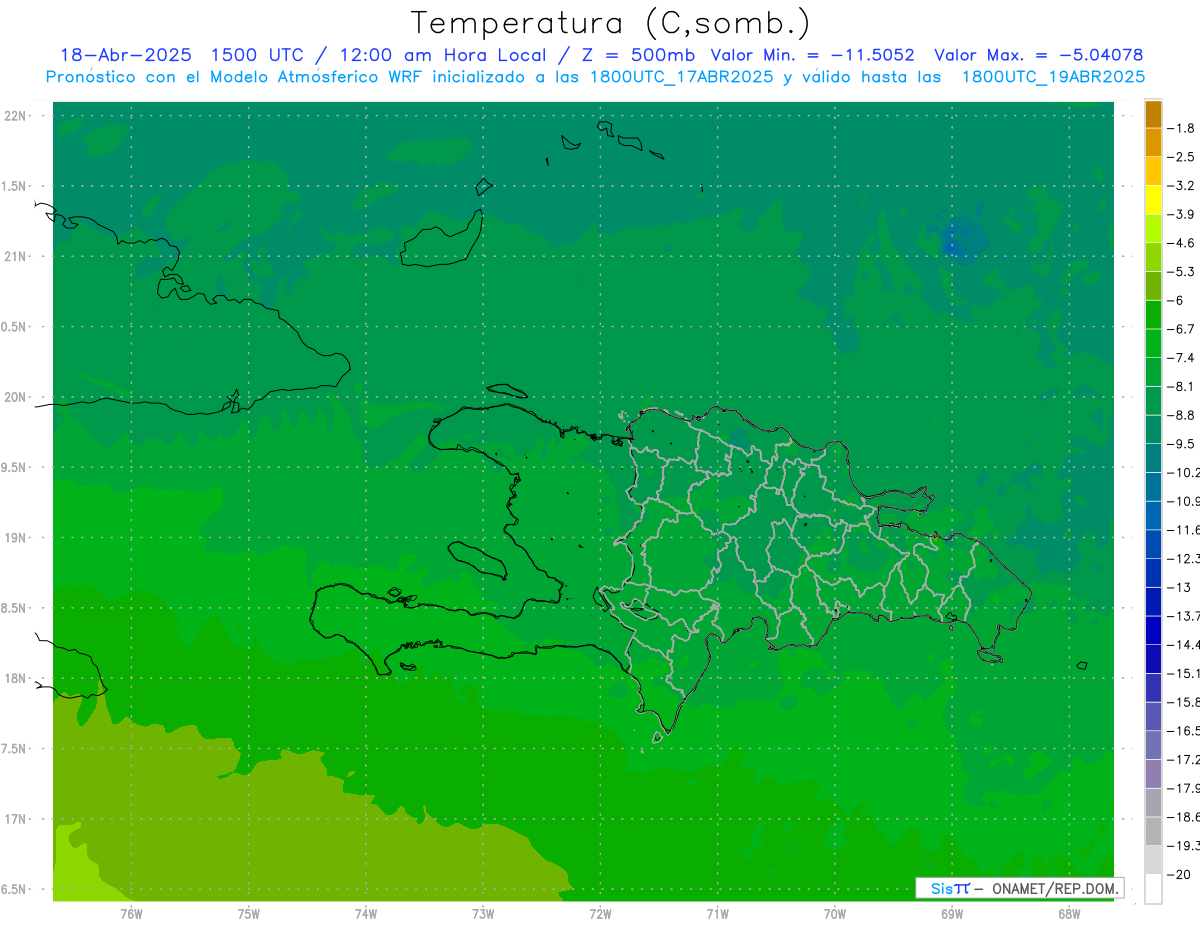1200x927 pixels.
Task: Click the "71W" longitude label
Action: tap(717, 914)
